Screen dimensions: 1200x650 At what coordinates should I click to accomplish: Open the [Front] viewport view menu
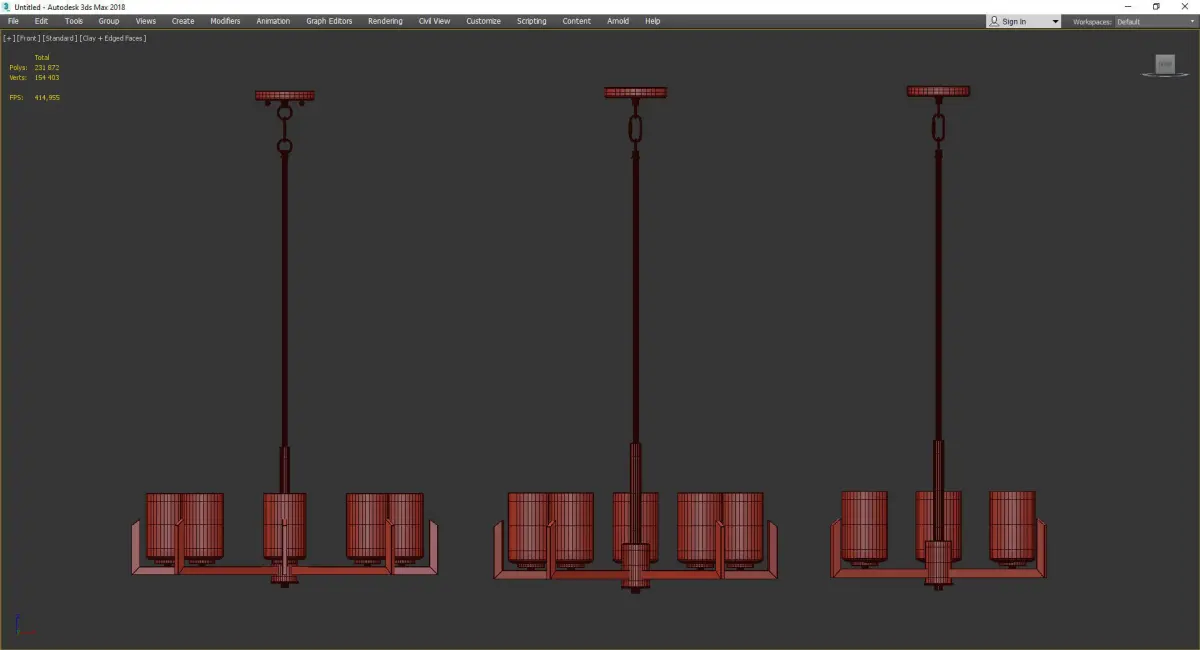(27, 38)
